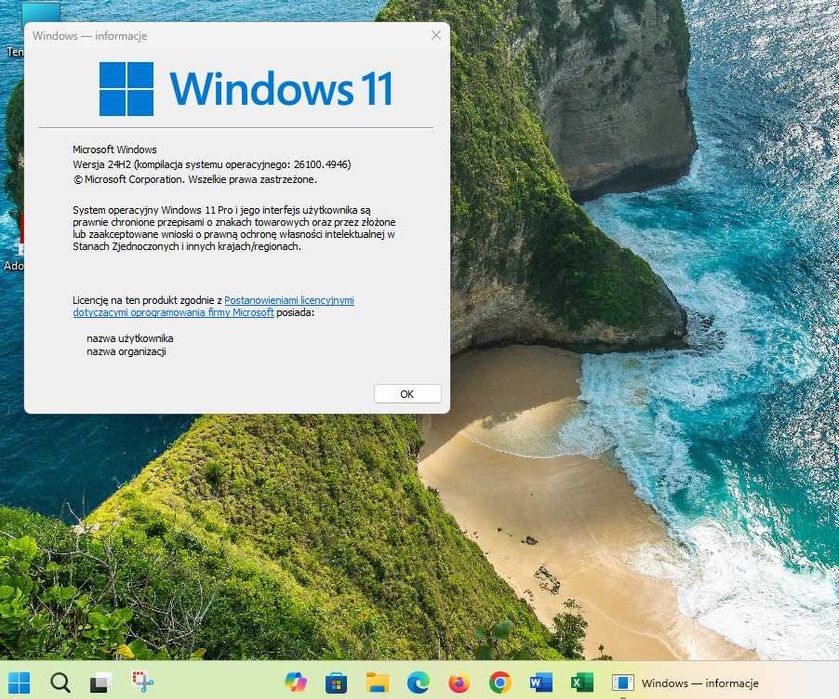The image size is (839, 699).
Task: Select the Windows — informacje taskbar button
Action: pos(685,683)
